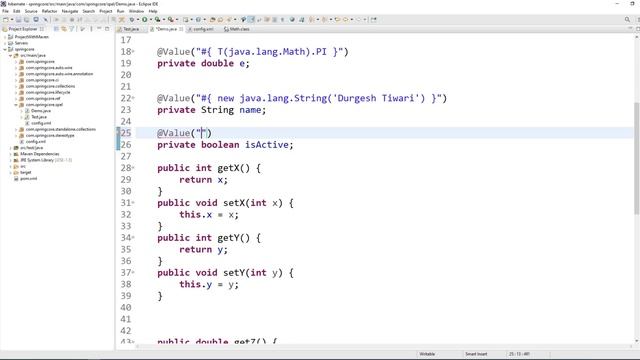Expand the JRE System Library node
The image size is (640, 360).
pos(11,160)
